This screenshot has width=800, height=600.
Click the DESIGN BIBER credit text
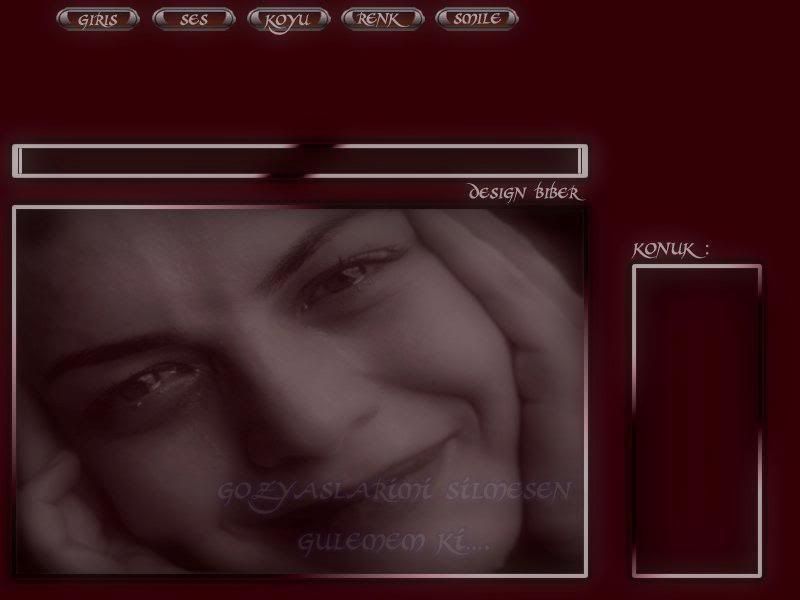coord(524,193)
